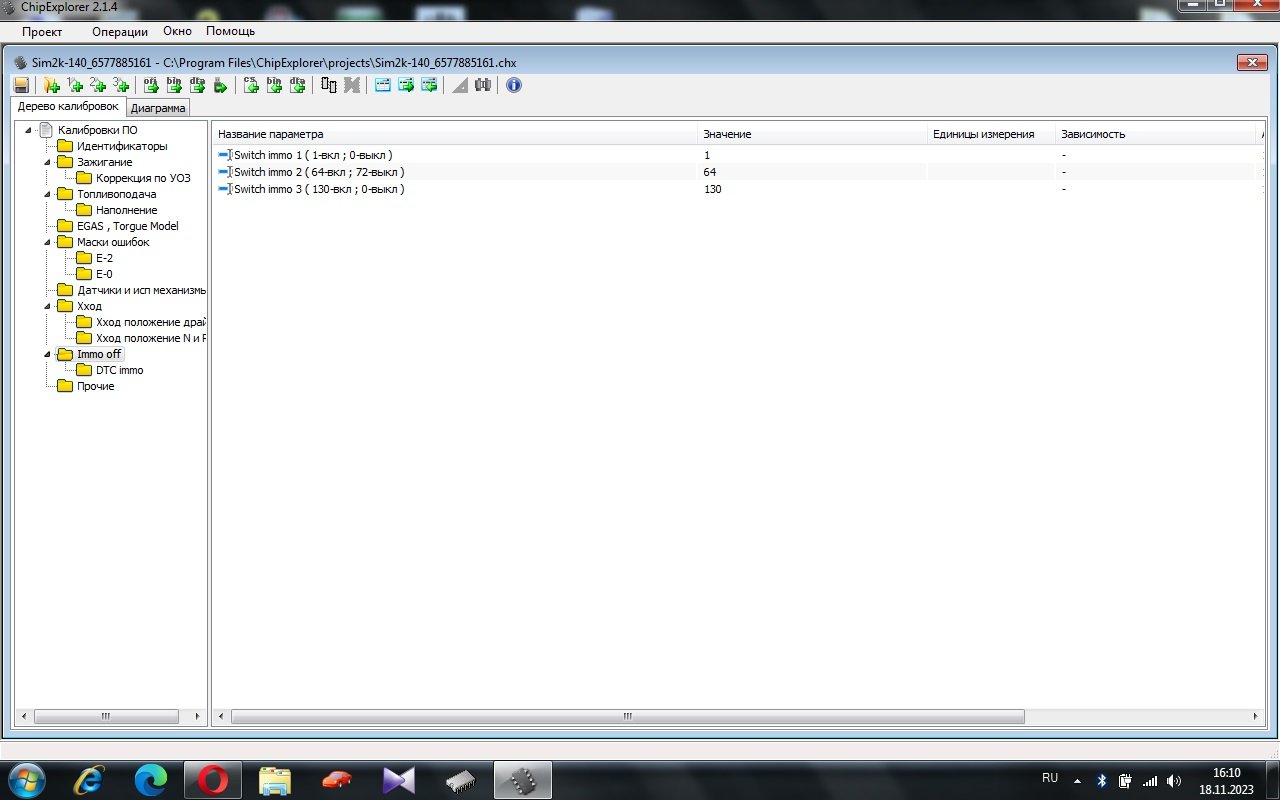Click the save project disk icon

pyautogui.click(x=22, y=85)
